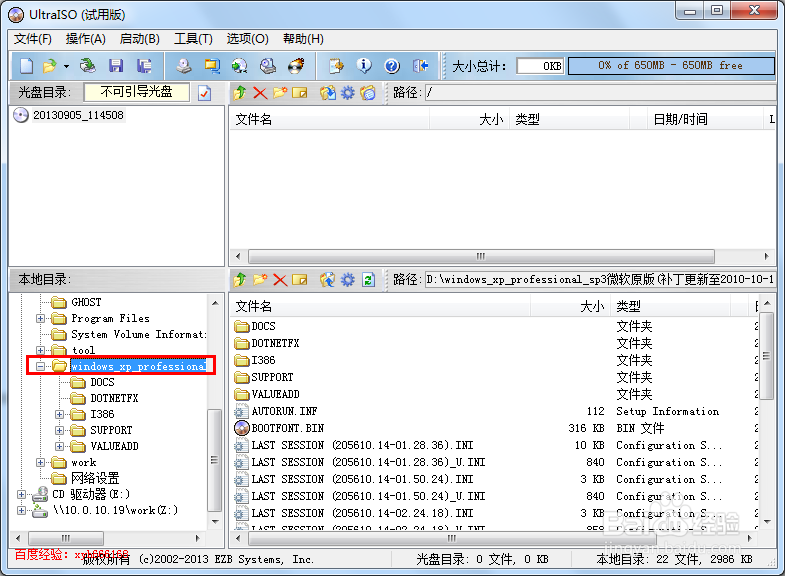Open the 启动(B) menu
The image size is (785, 576).
pyautogui.click(x=140, y=39)
